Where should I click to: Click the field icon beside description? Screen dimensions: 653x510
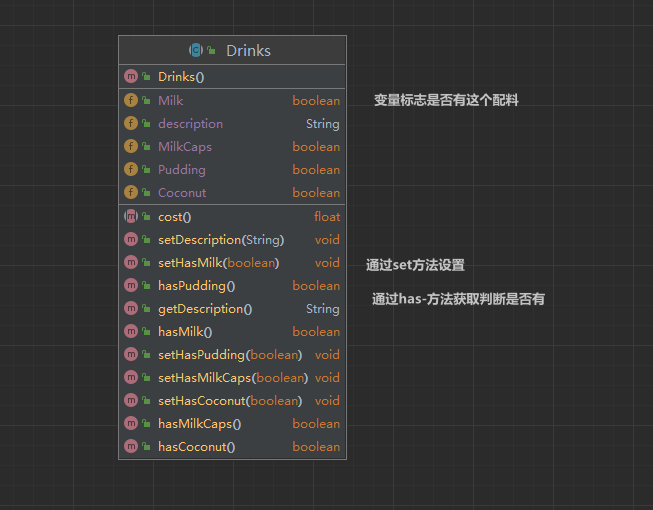(130, 124)
